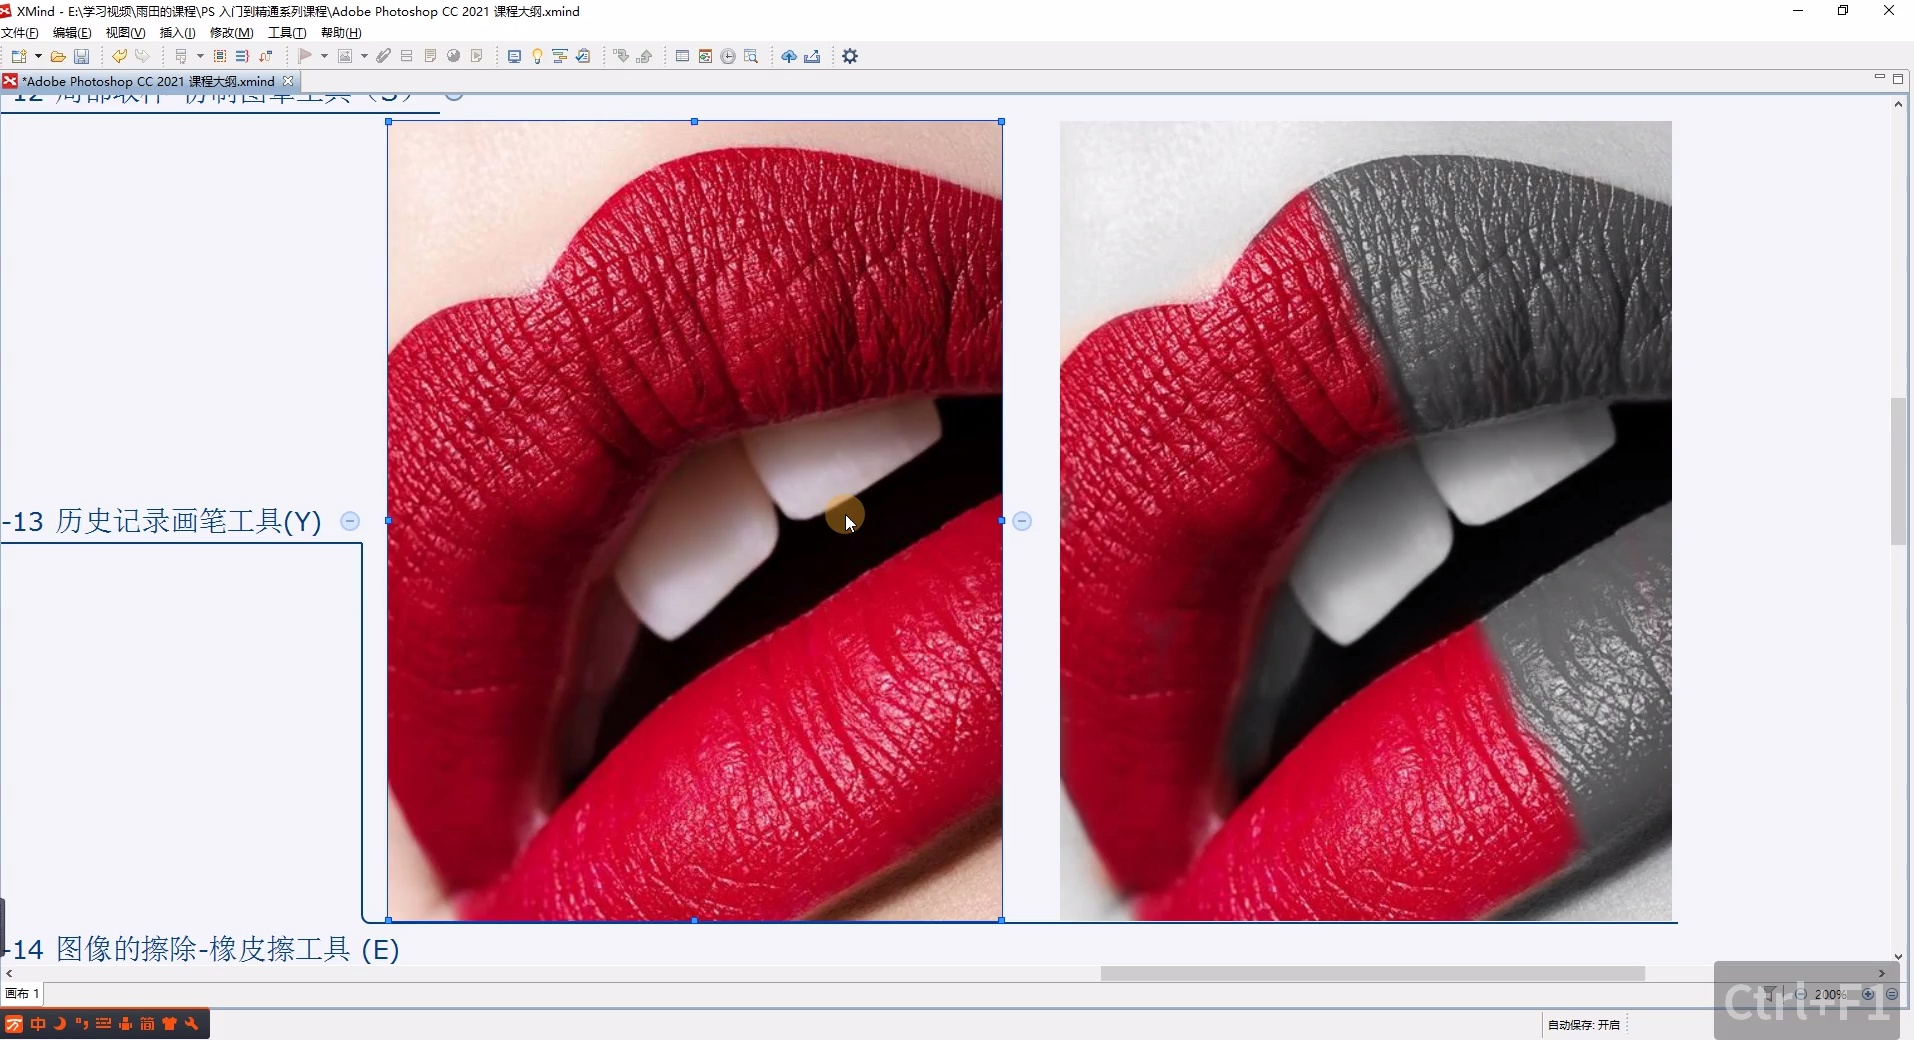Click the paperclip attachment icon
The height and width of the screenshot is (1040, 1914).
[x=383, y=57]
